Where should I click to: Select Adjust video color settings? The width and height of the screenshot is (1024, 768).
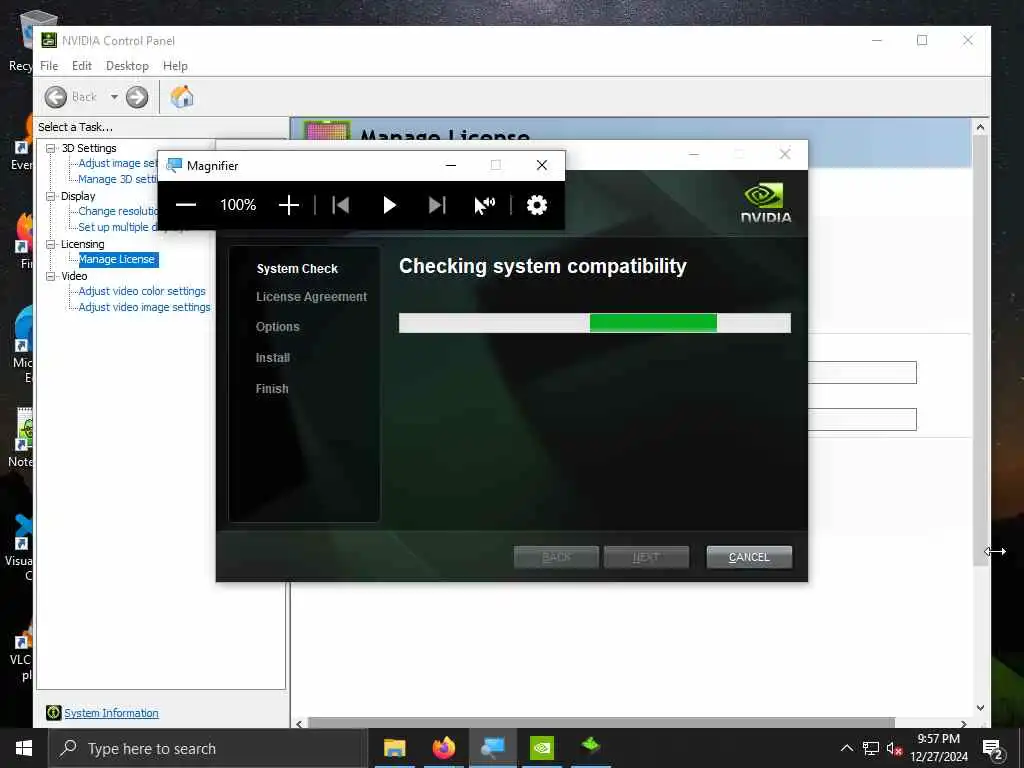pyautogui.click(x=142, y=291)
